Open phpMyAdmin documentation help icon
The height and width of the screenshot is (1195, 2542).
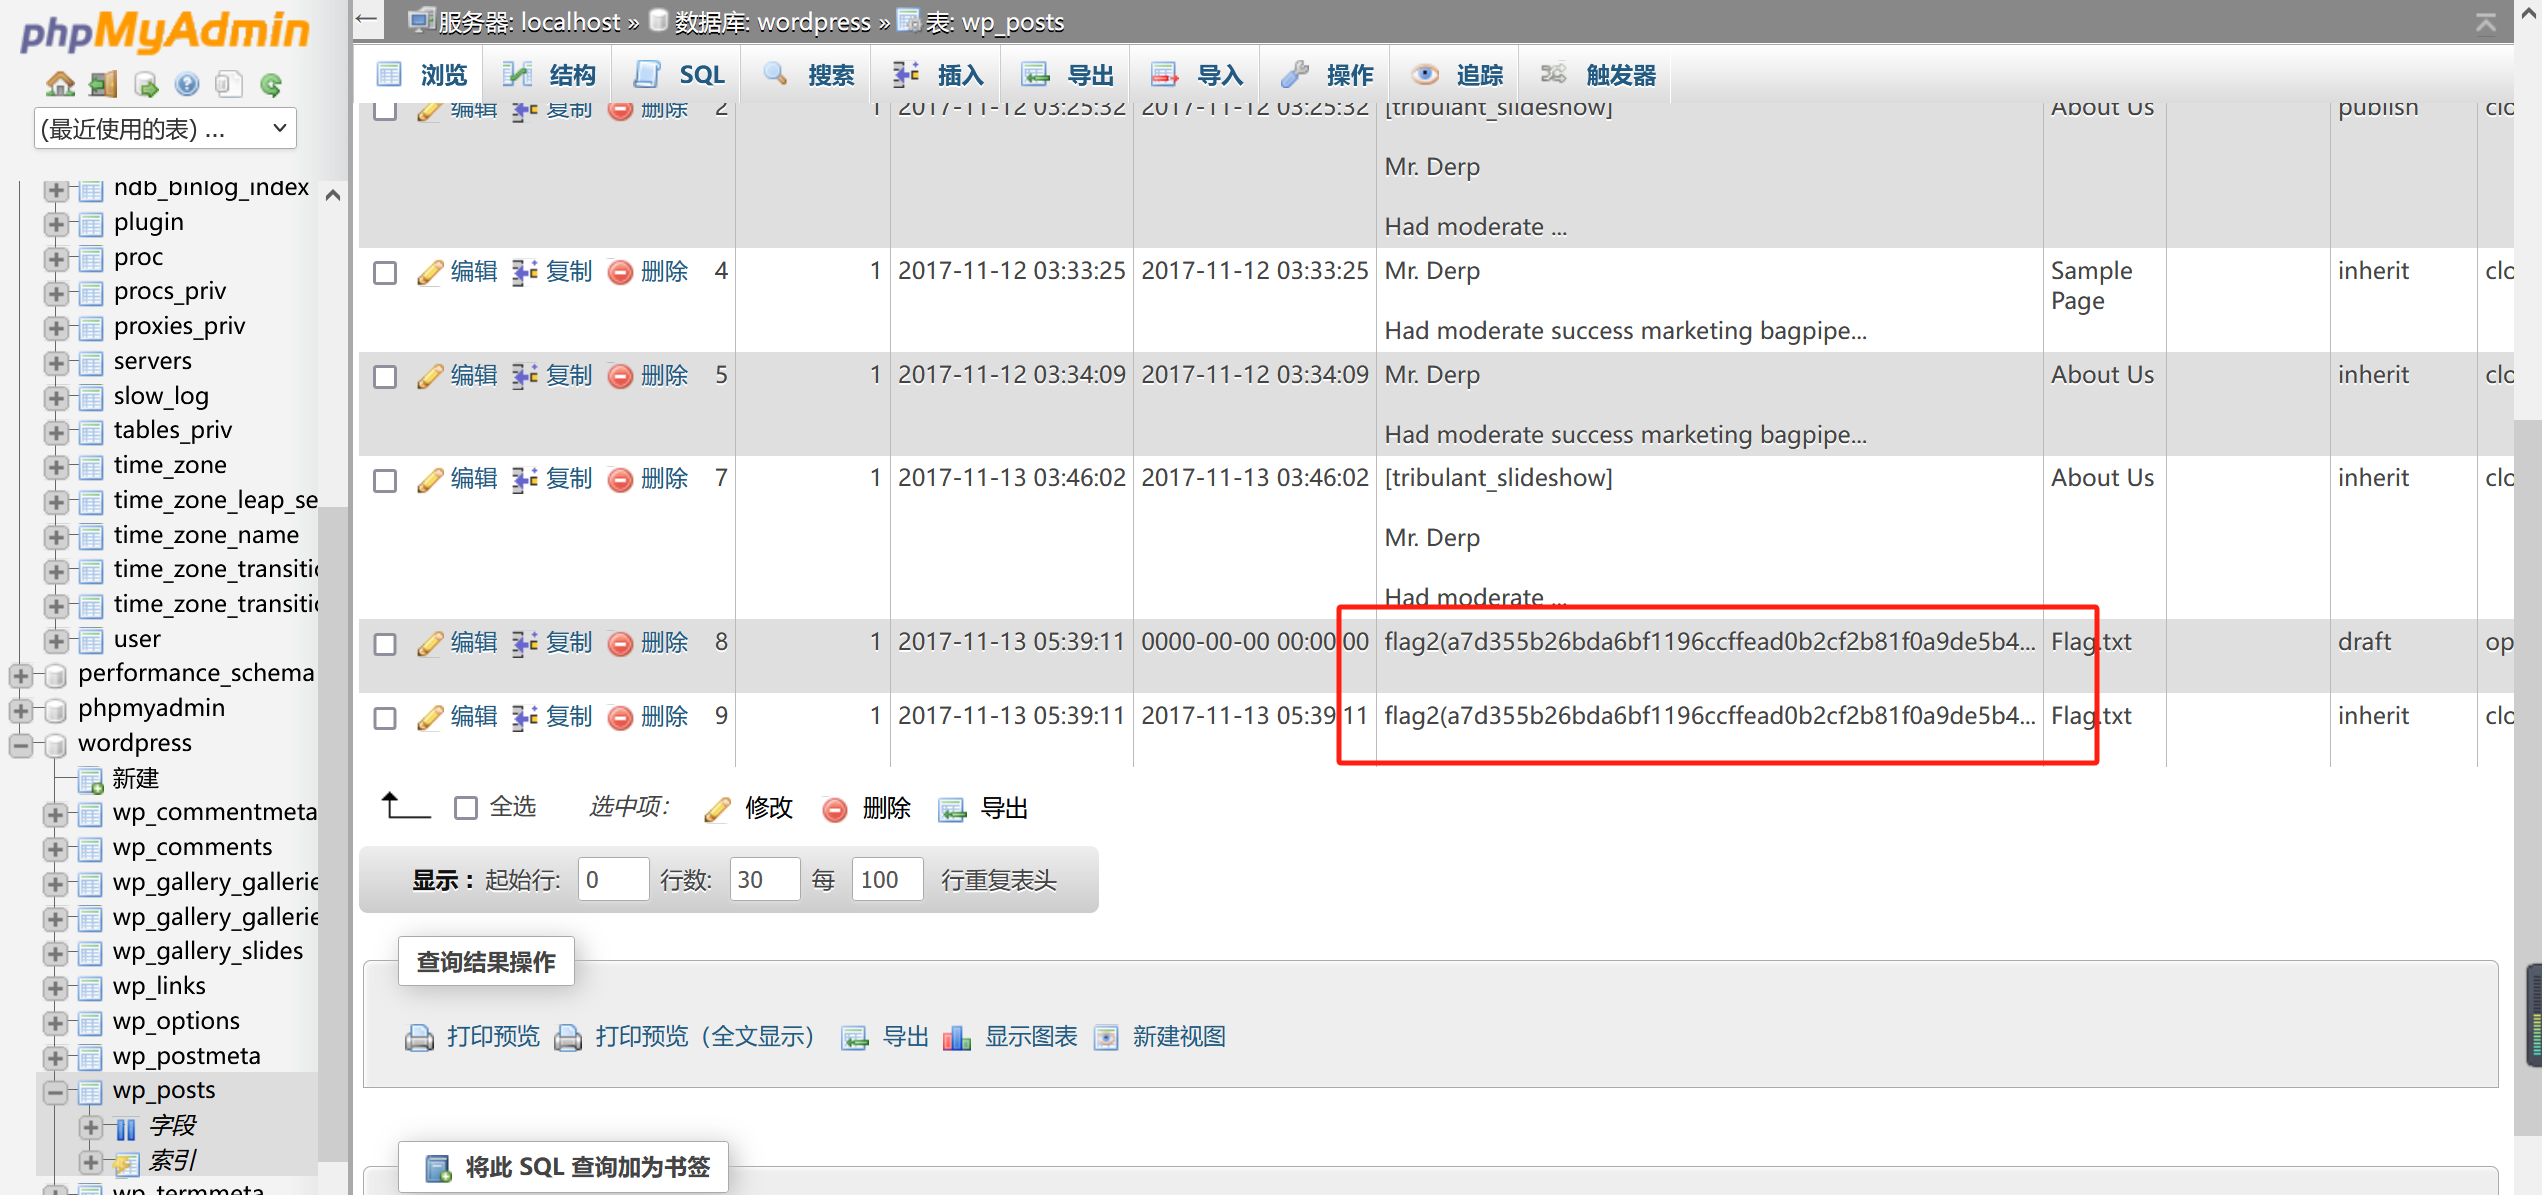[x=187, y=84]
